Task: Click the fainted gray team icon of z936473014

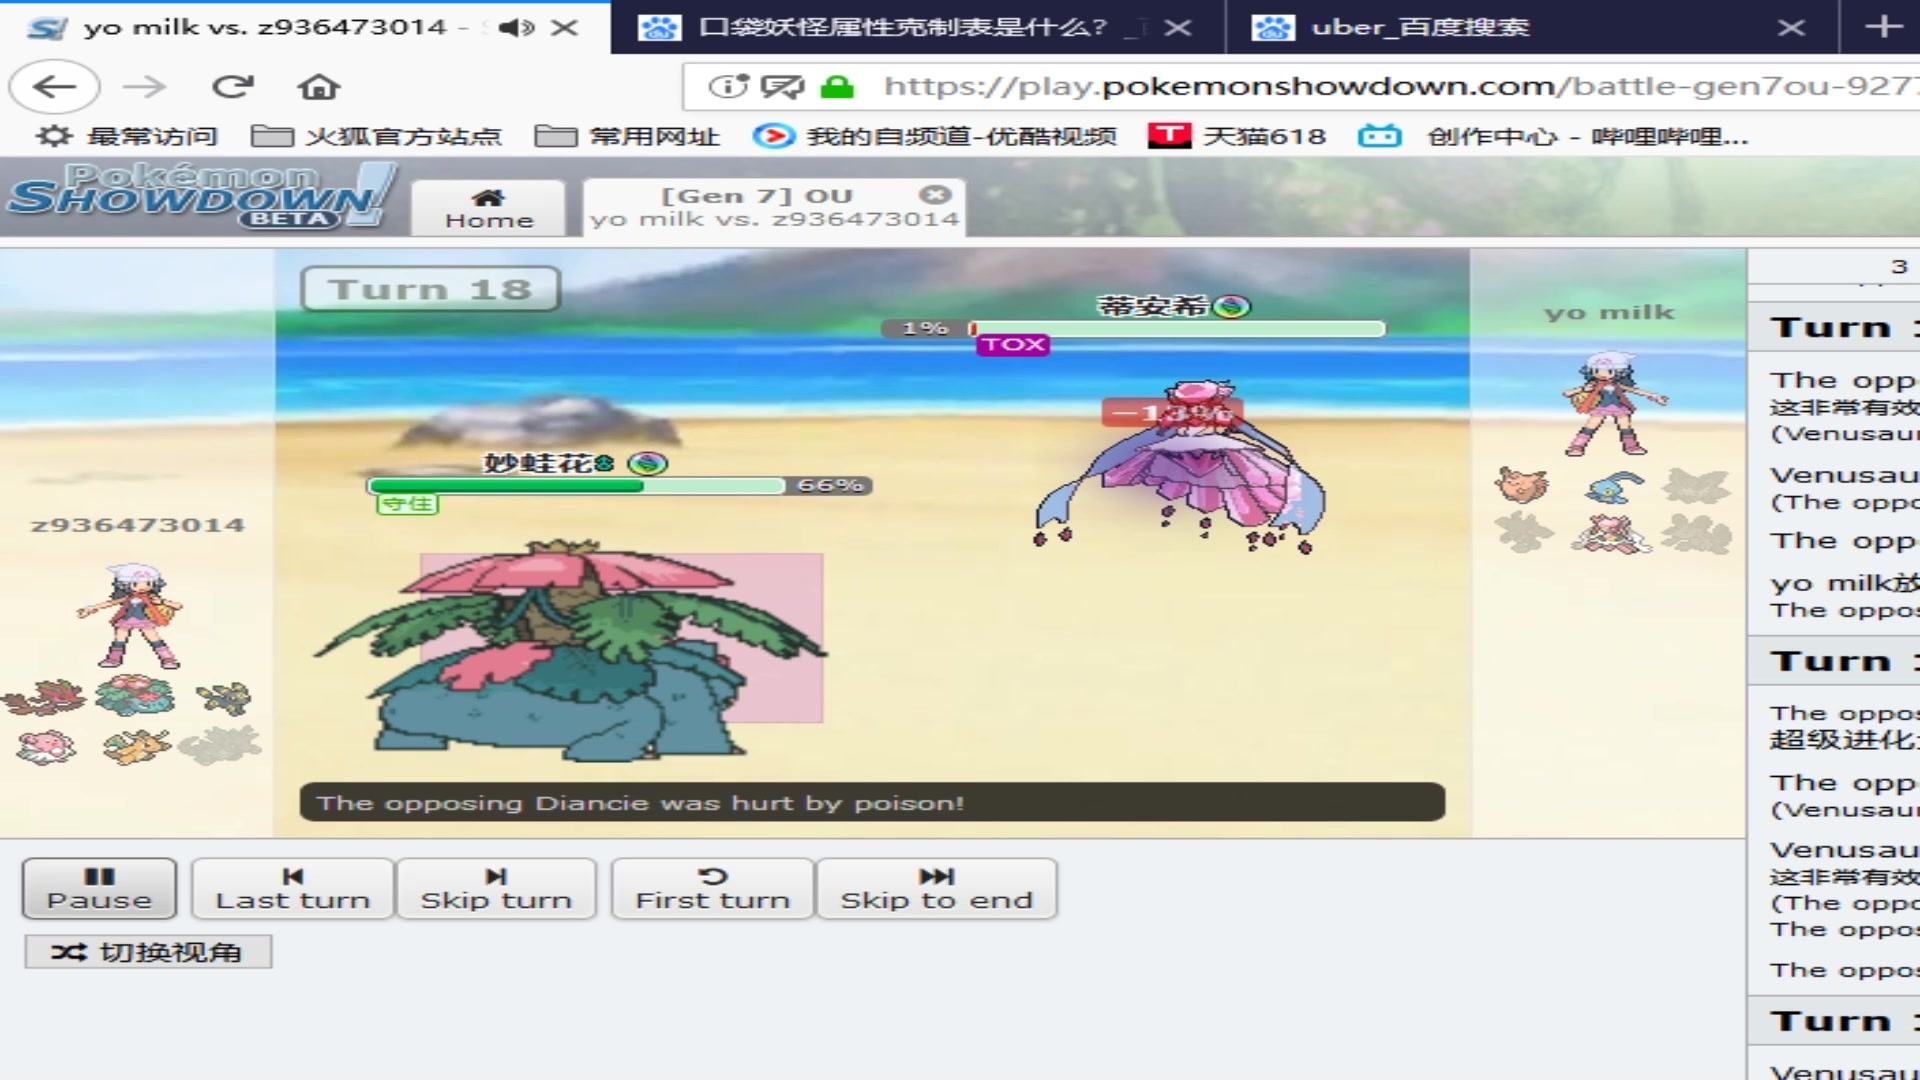Action: click(222, 746)
